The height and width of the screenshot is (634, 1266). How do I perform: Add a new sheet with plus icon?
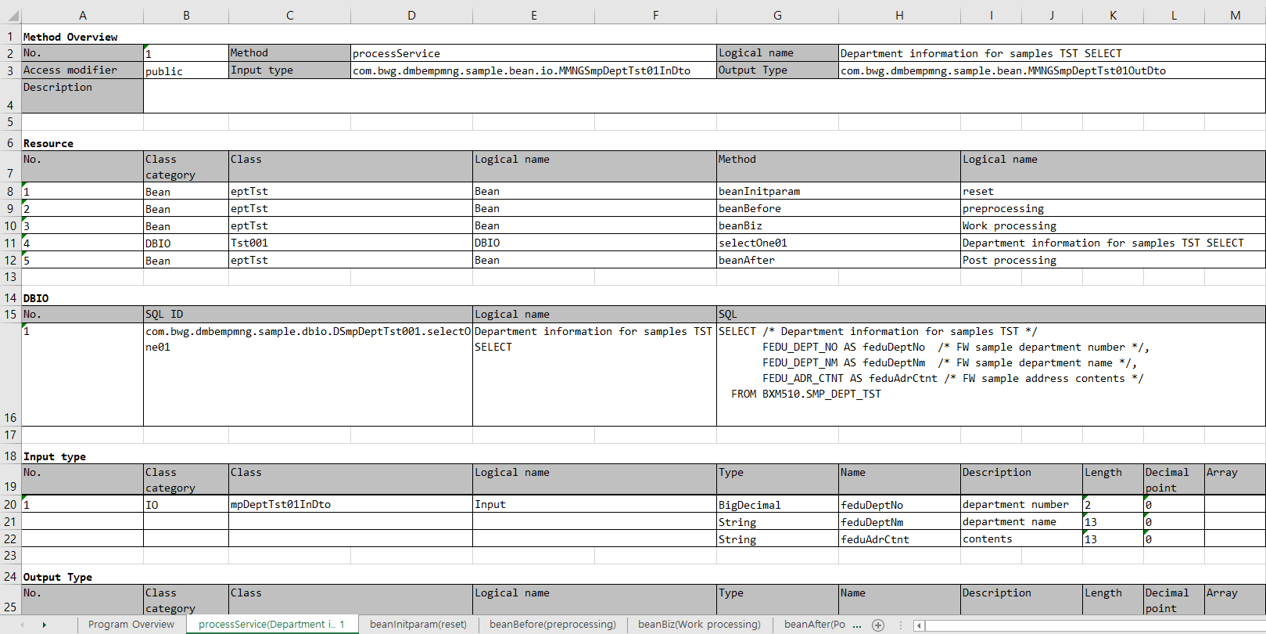pyautogui.click(x=878, y=625)
